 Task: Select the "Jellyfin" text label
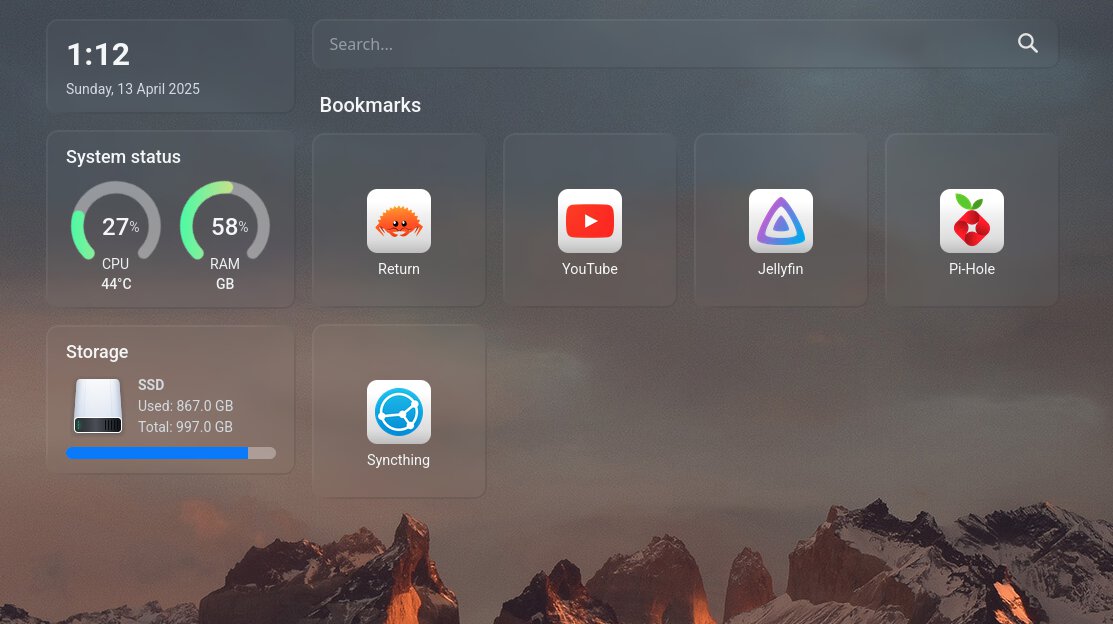780,269
